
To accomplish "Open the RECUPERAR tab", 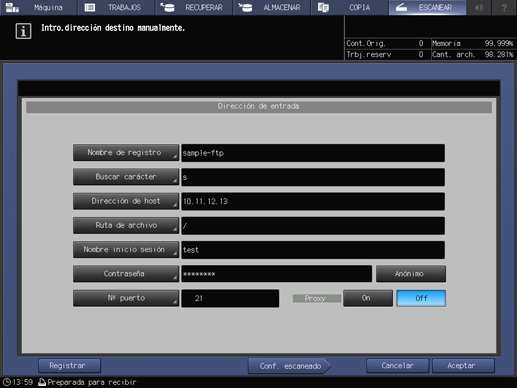I will point(194,7).
